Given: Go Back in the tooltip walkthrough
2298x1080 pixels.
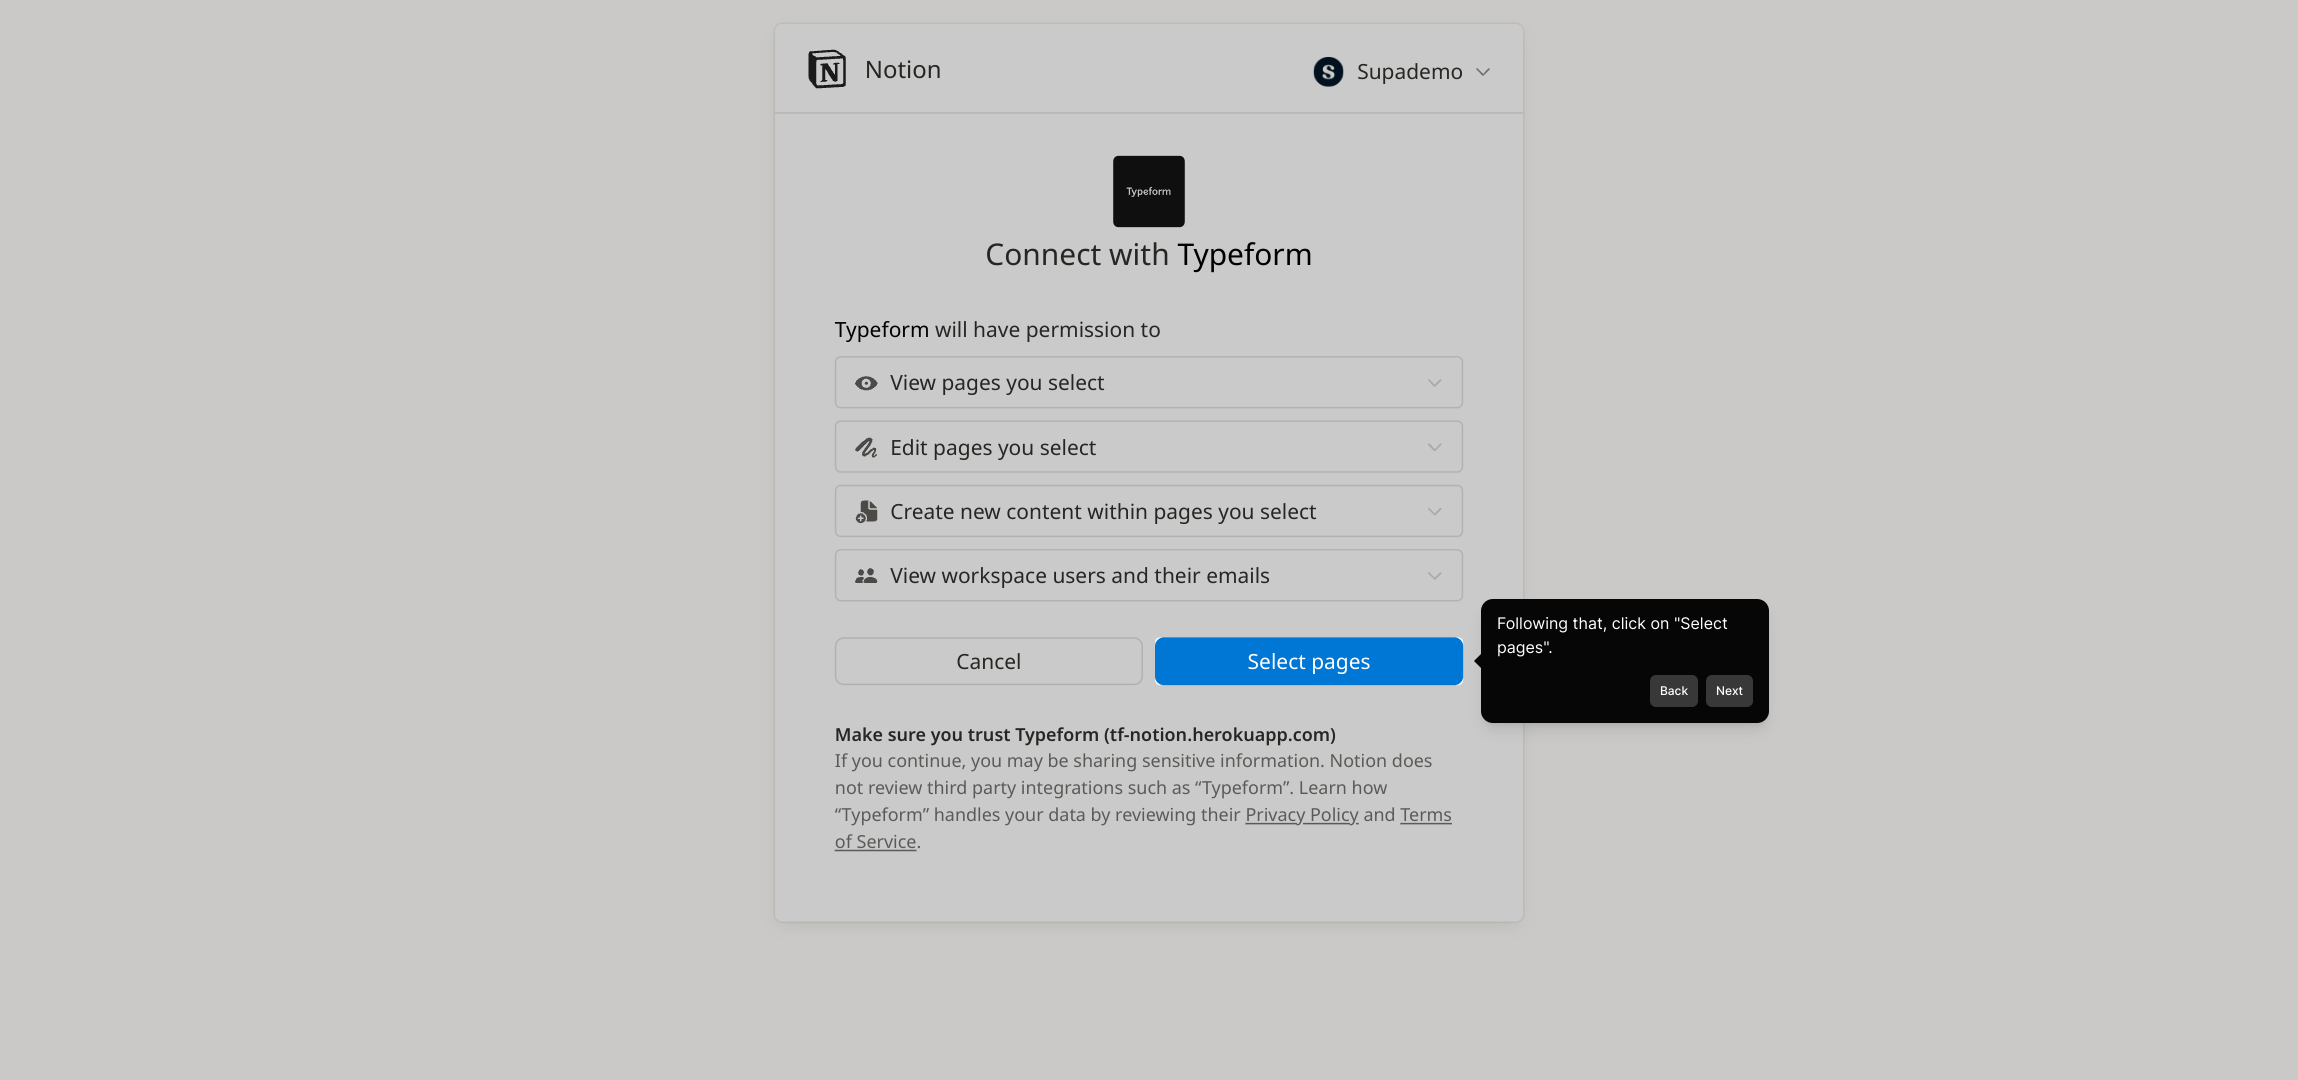Looking at the screenshot, I should point(1673,691).
